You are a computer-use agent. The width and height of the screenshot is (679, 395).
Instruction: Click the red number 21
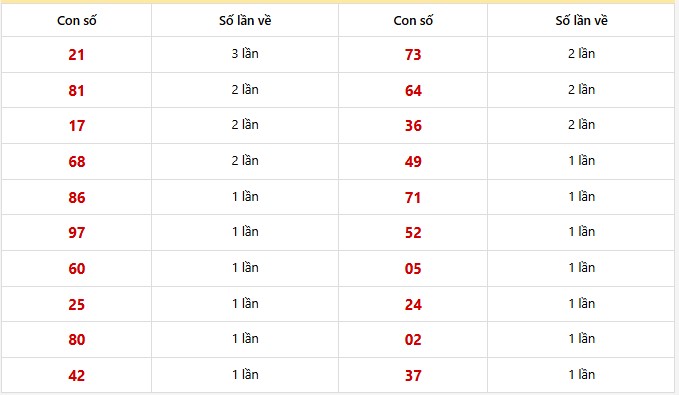click(x=76, y=55)
